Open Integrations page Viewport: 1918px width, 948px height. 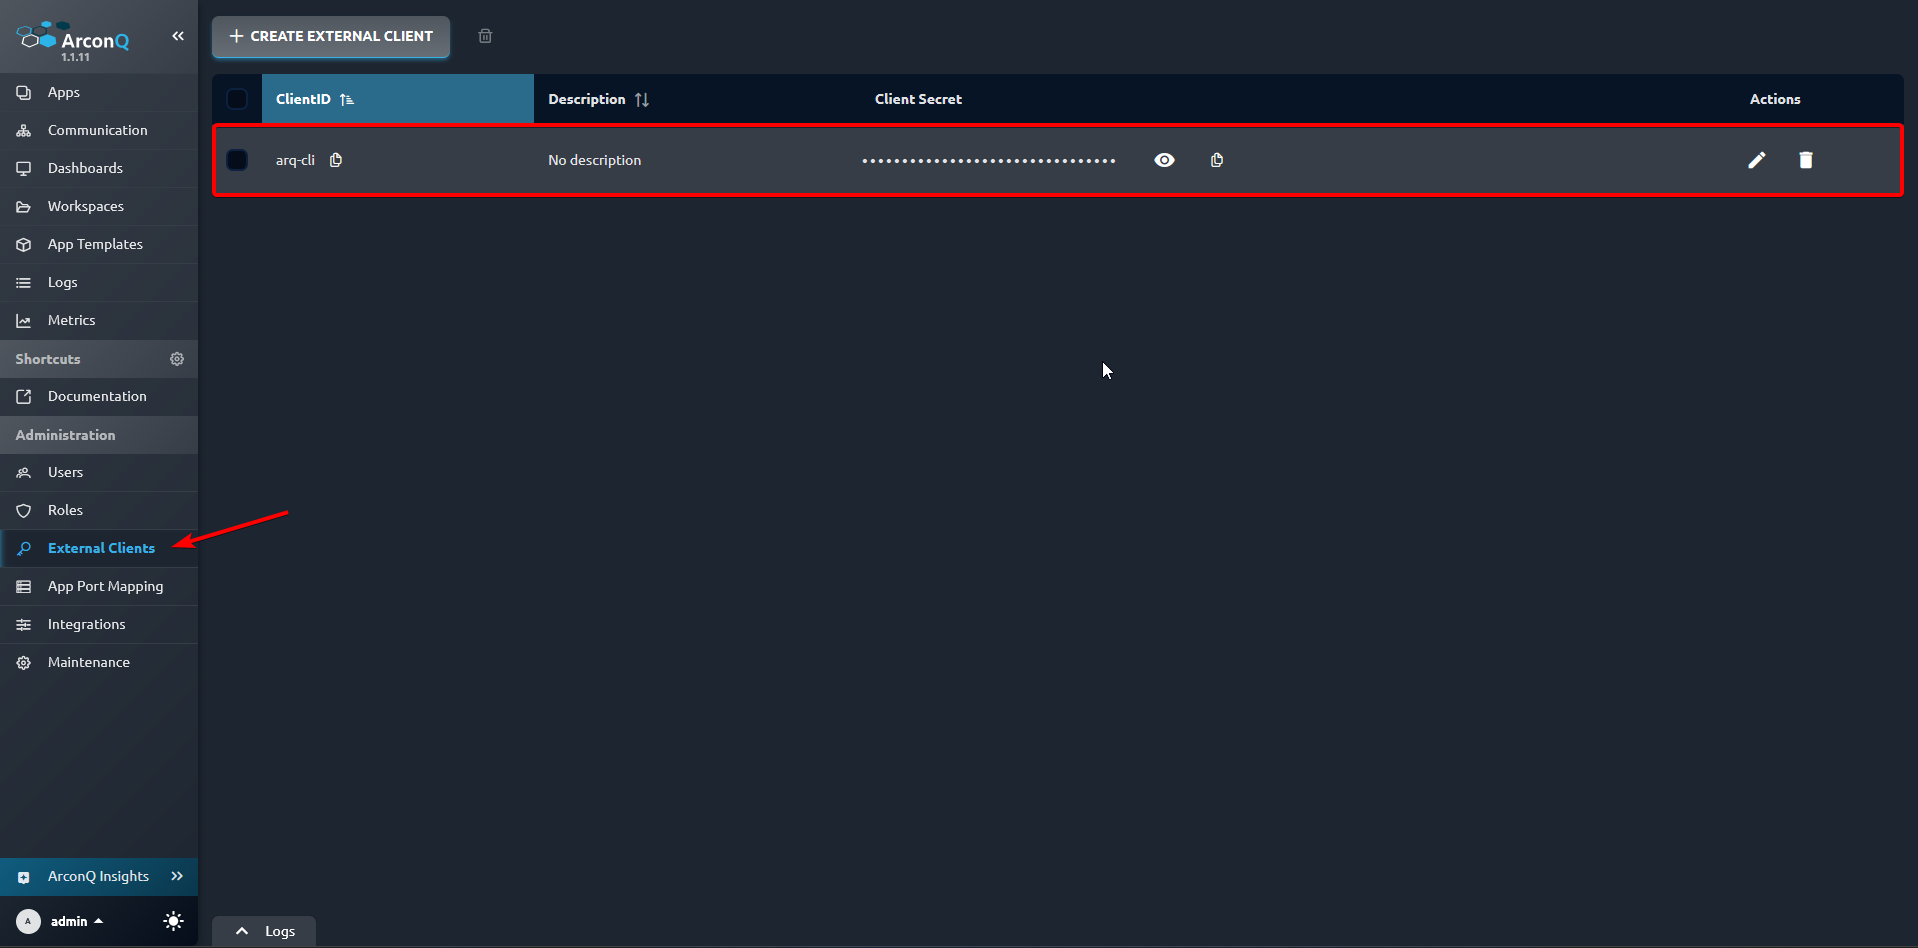pos(99,624)
